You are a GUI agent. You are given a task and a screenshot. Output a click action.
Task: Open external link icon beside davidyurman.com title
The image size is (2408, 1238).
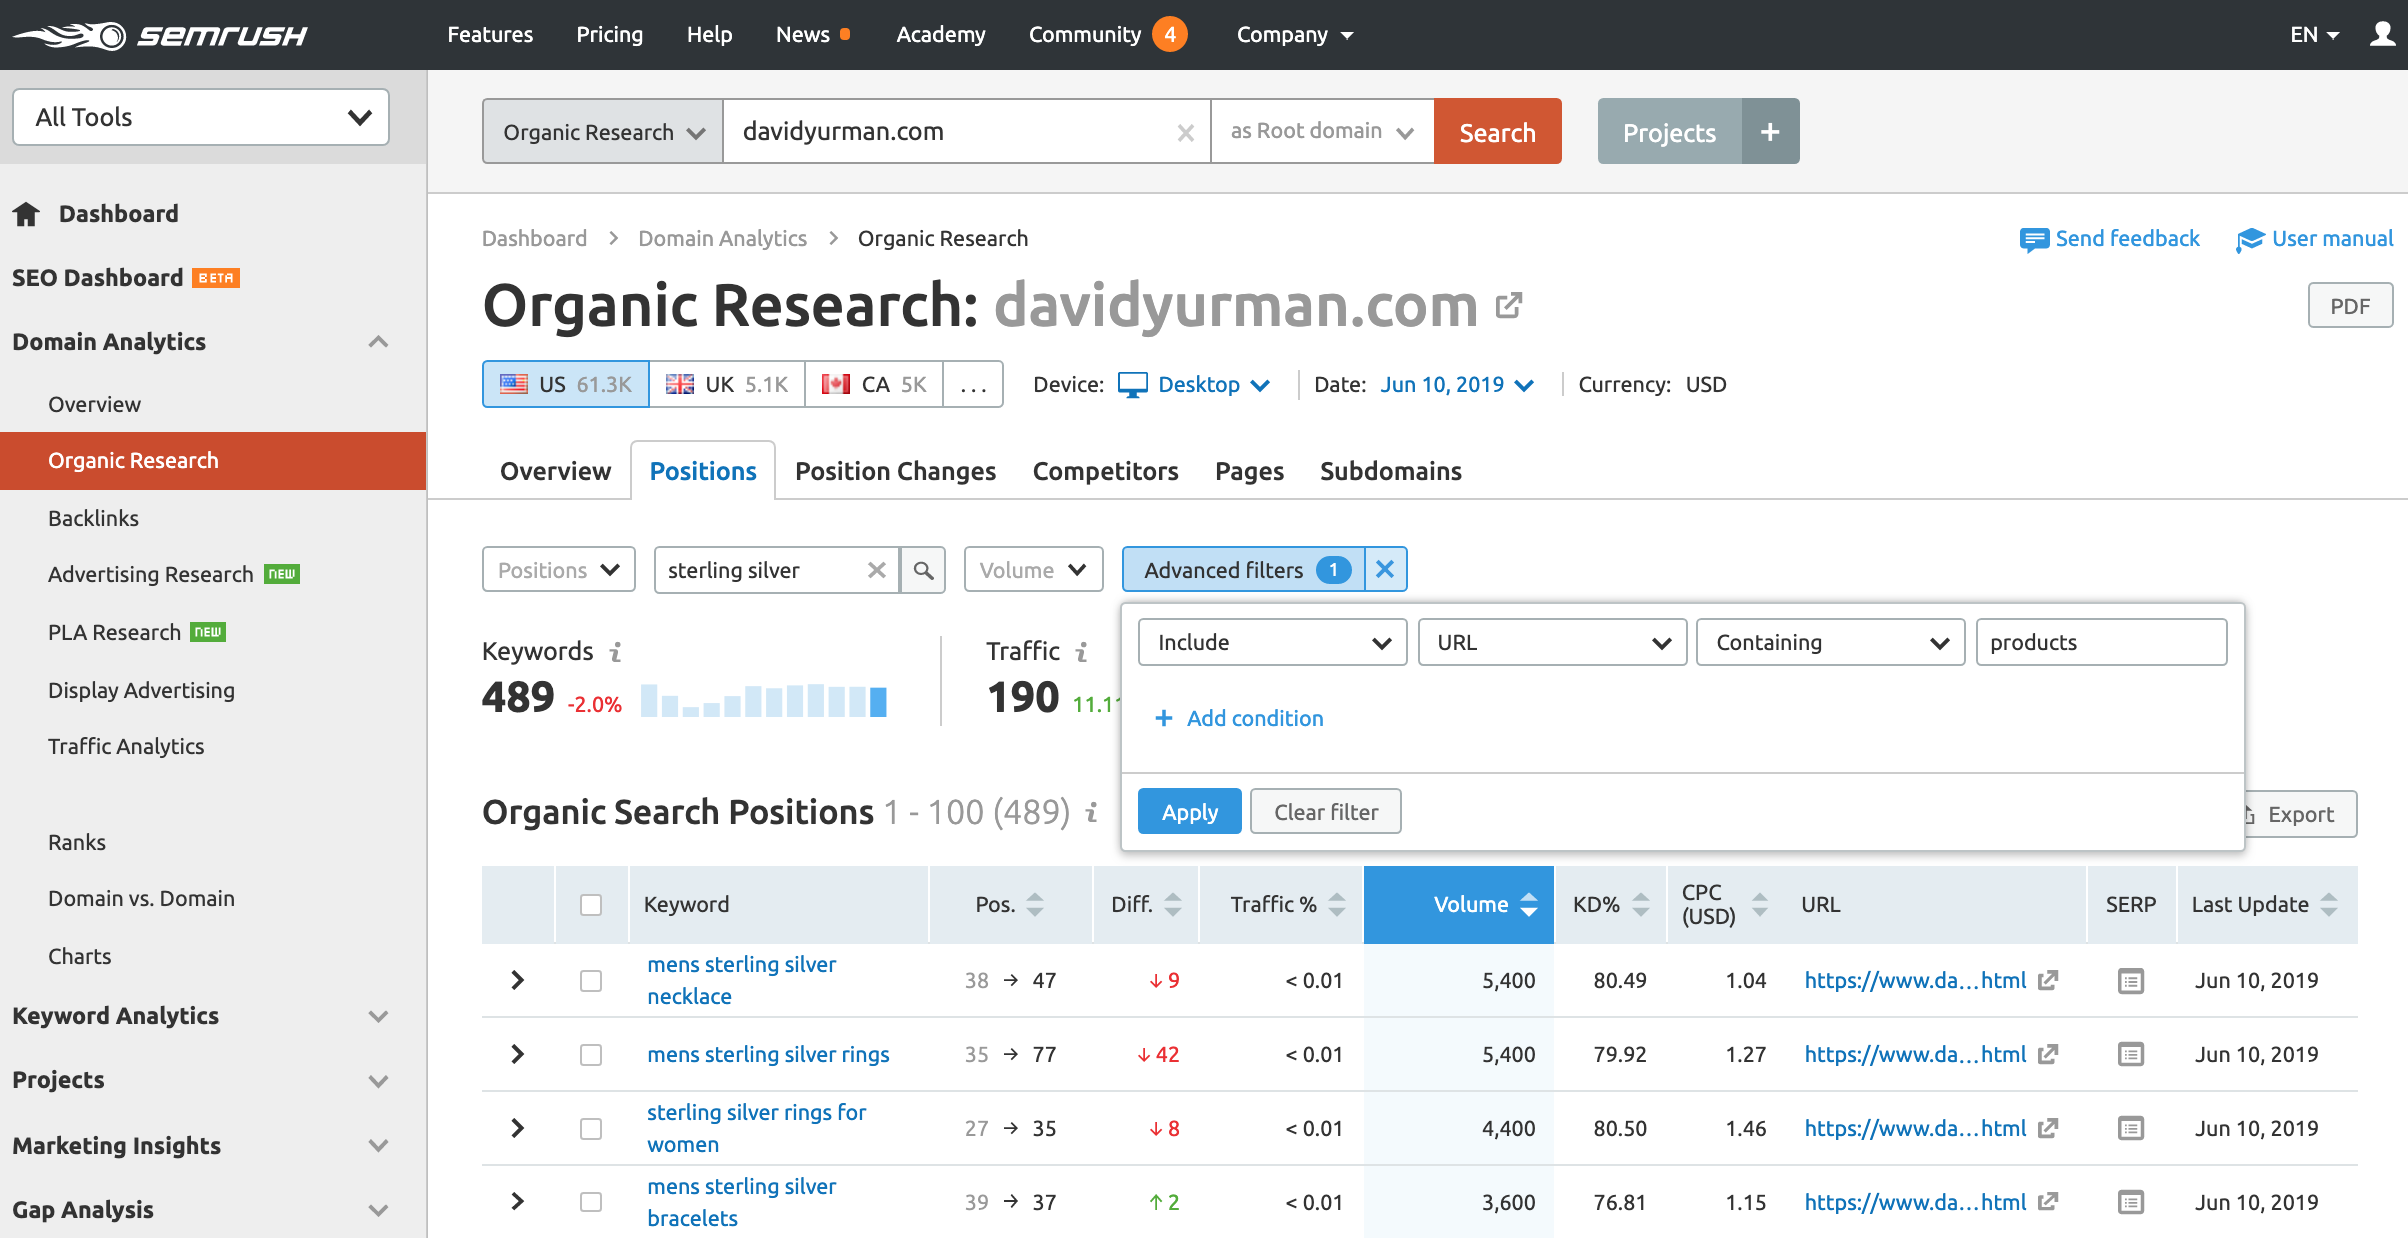click(1509, 305)
